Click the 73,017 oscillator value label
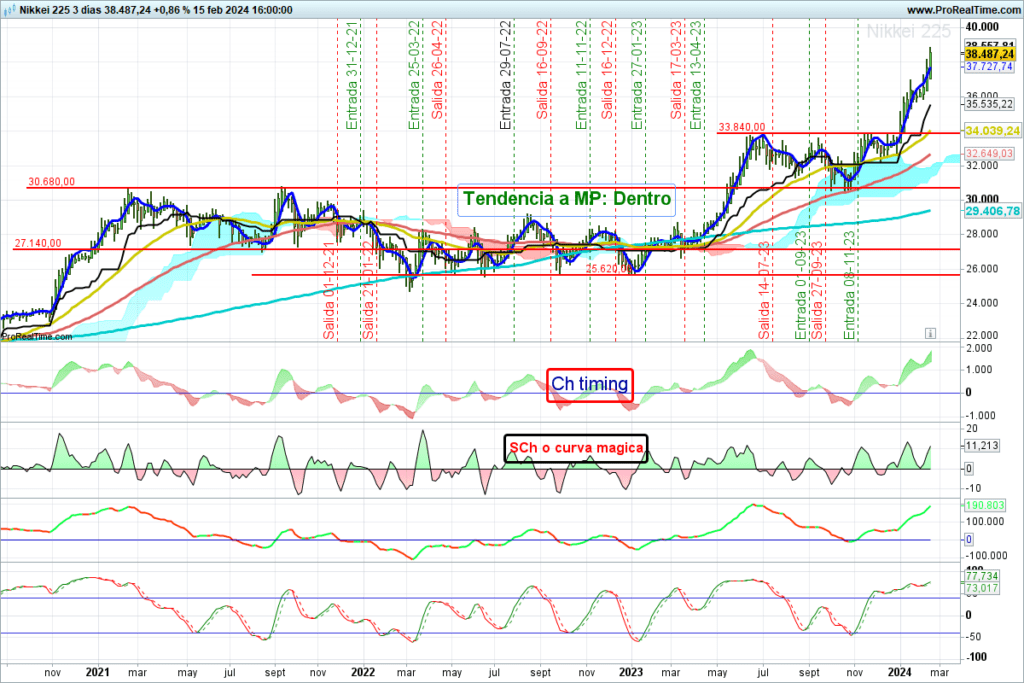 [982, 588]
